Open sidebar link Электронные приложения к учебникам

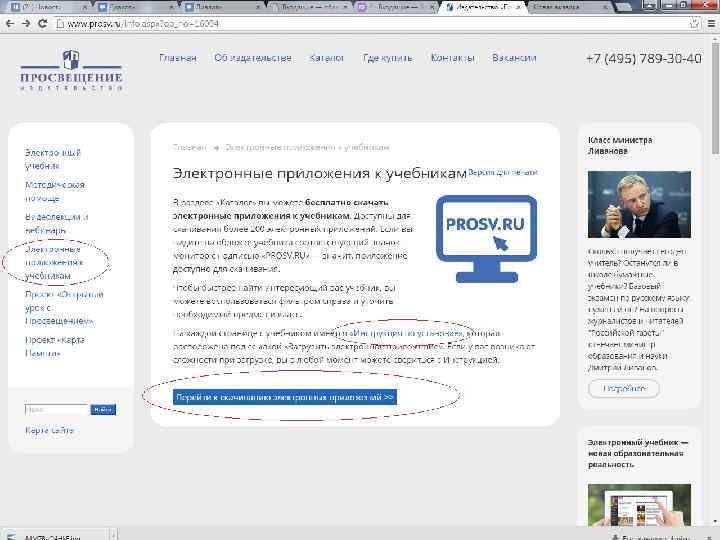tap(54, 262)
